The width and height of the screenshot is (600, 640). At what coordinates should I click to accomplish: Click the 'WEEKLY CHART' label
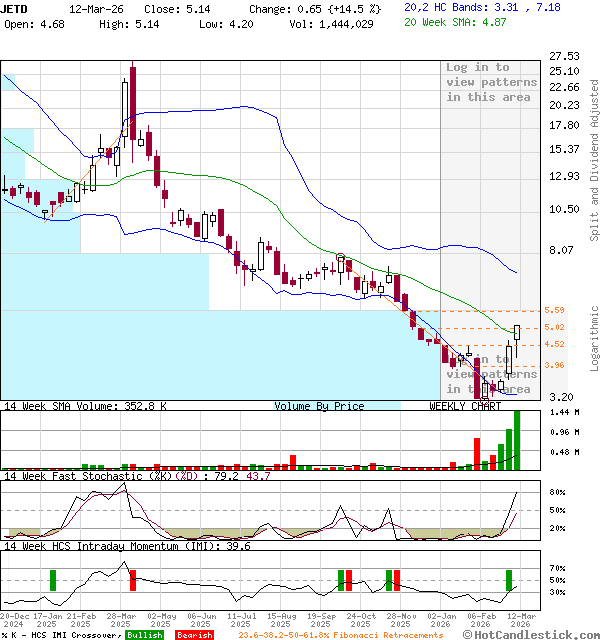(x=465, y=406)
